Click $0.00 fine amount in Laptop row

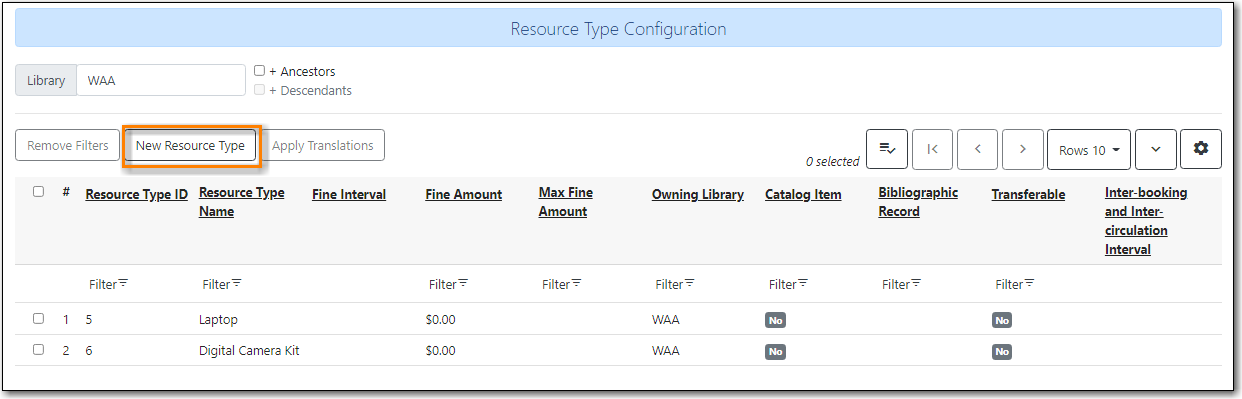tap(440, 320)
